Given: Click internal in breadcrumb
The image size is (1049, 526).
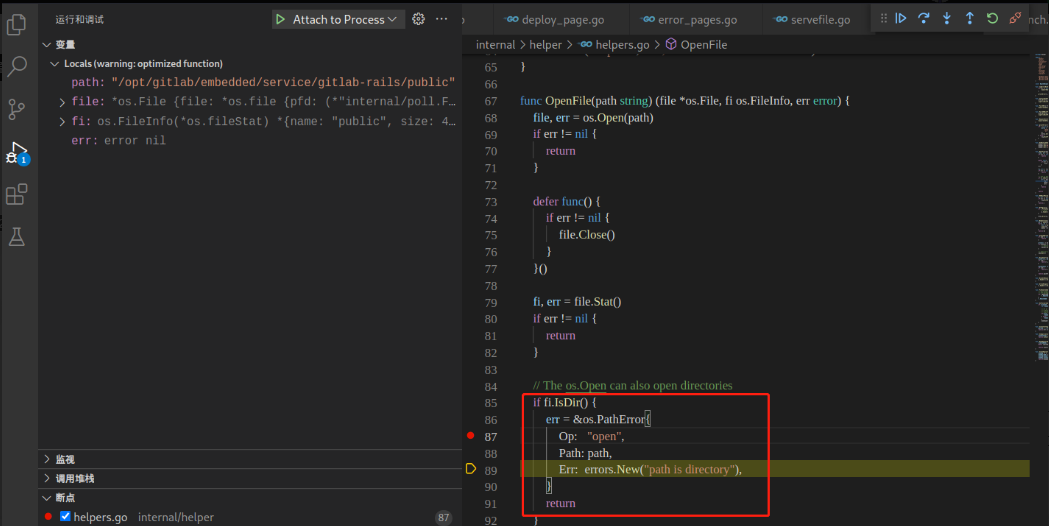Looking at the screenshot, I should coord(495,45).
